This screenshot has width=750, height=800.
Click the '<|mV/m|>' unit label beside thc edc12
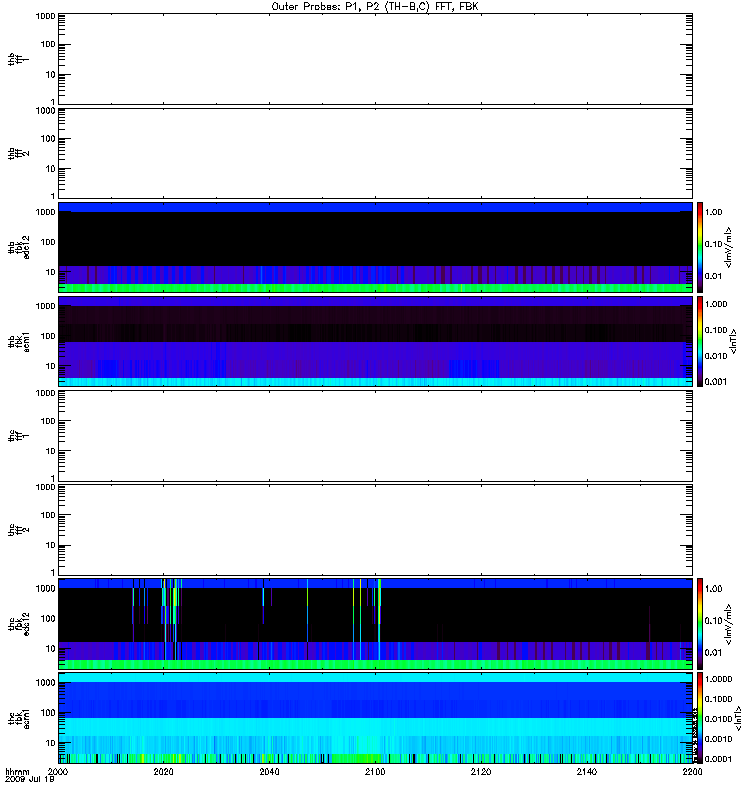(729, 623)
